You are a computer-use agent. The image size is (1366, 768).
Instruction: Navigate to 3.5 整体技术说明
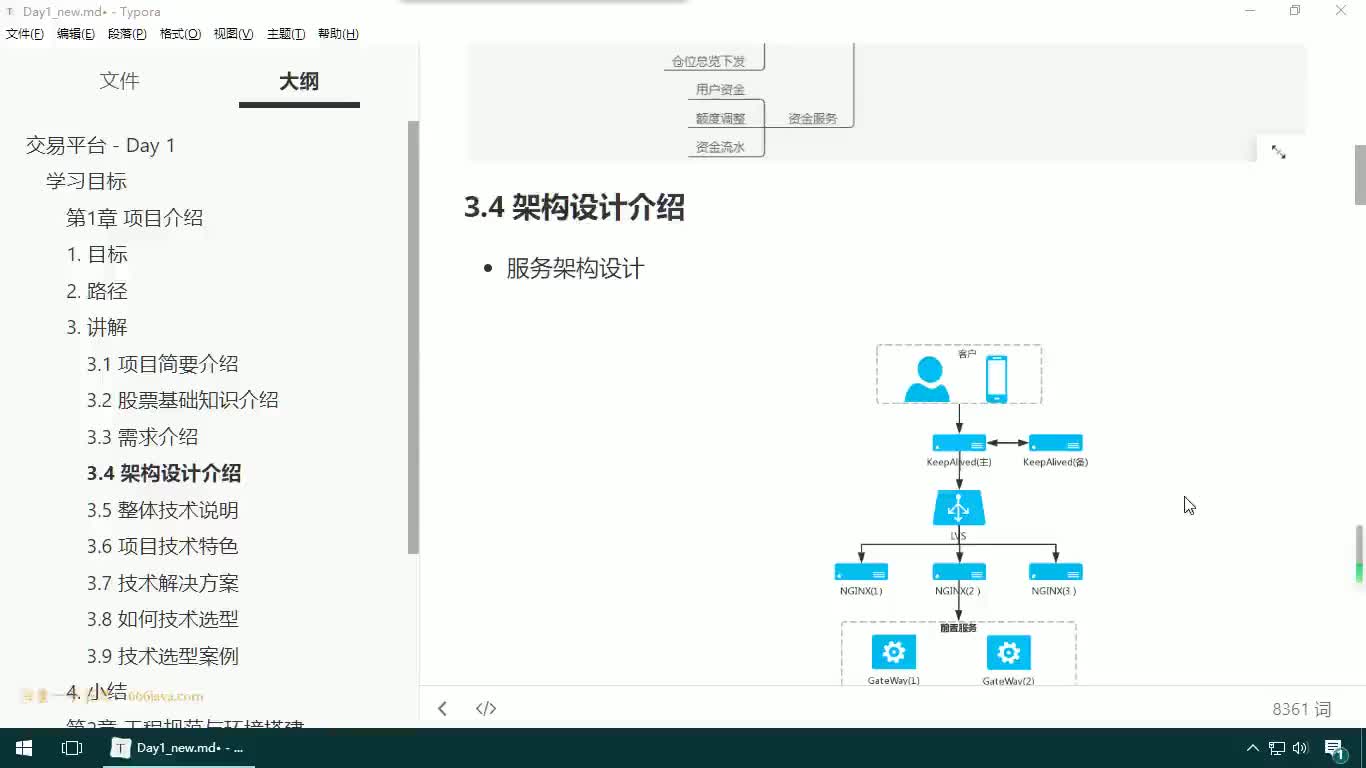point(162,510)
